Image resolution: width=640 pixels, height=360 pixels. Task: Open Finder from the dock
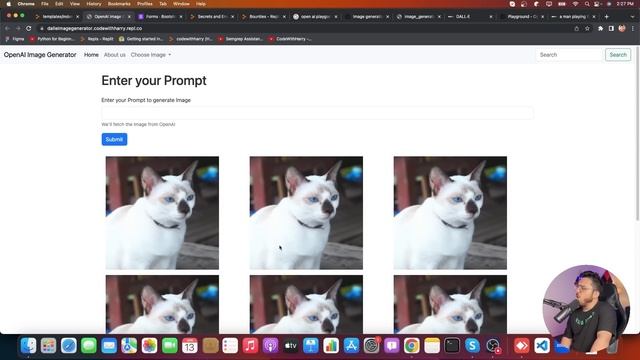tap(28, 346)
